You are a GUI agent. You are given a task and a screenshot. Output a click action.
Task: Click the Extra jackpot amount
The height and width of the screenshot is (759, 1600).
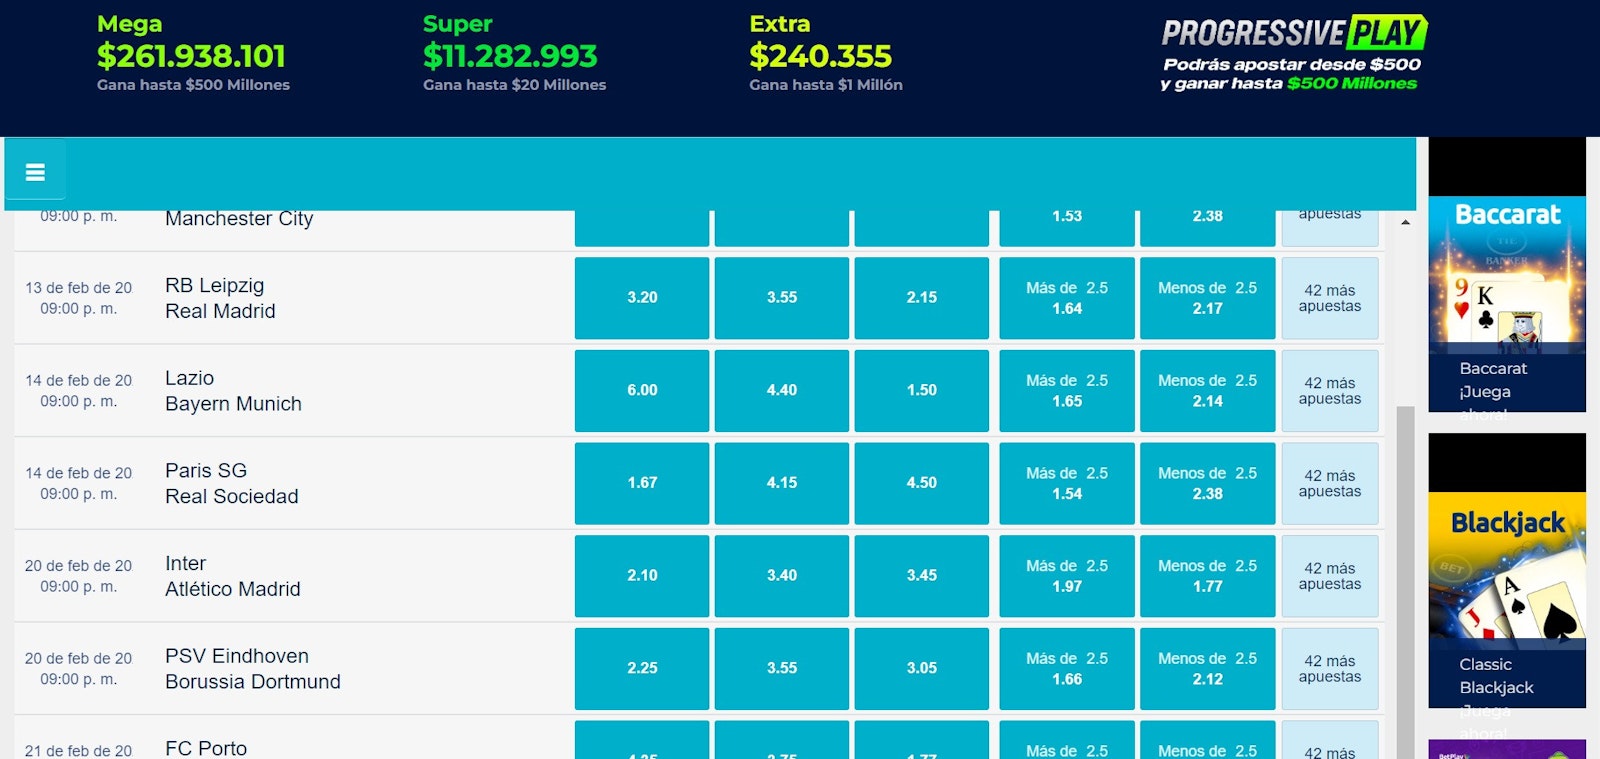(820, 56)
